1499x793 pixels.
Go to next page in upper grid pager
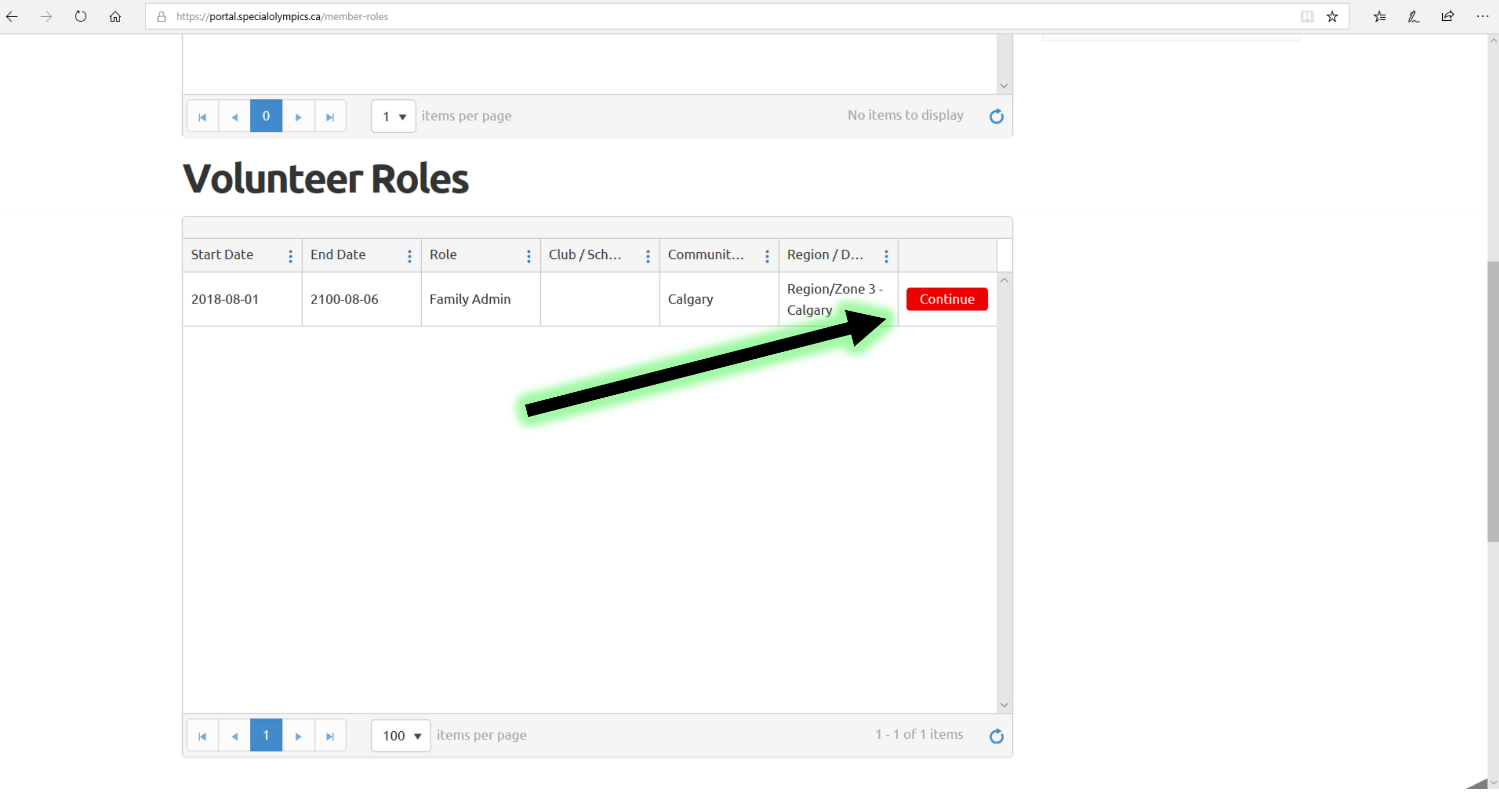(298, 116)
